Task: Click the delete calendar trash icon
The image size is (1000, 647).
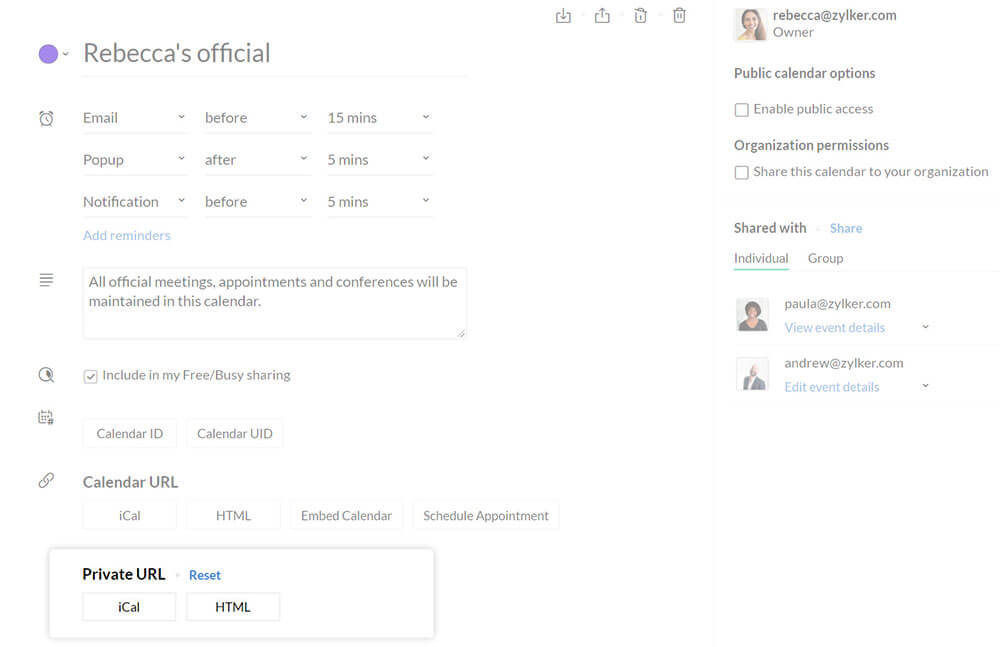Action: tap(679, 15)
